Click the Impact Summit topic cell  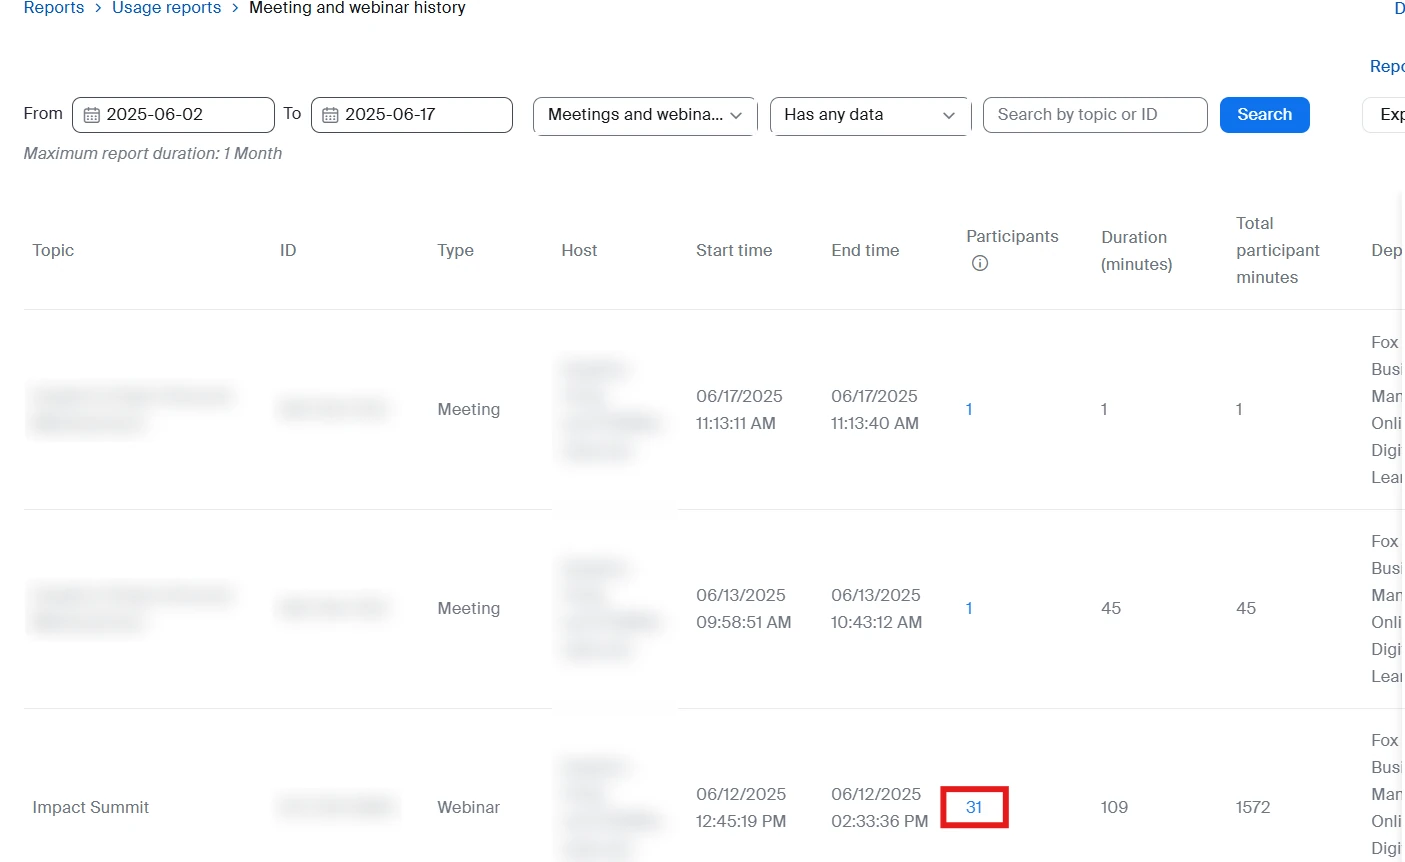(x=91, y=807)
